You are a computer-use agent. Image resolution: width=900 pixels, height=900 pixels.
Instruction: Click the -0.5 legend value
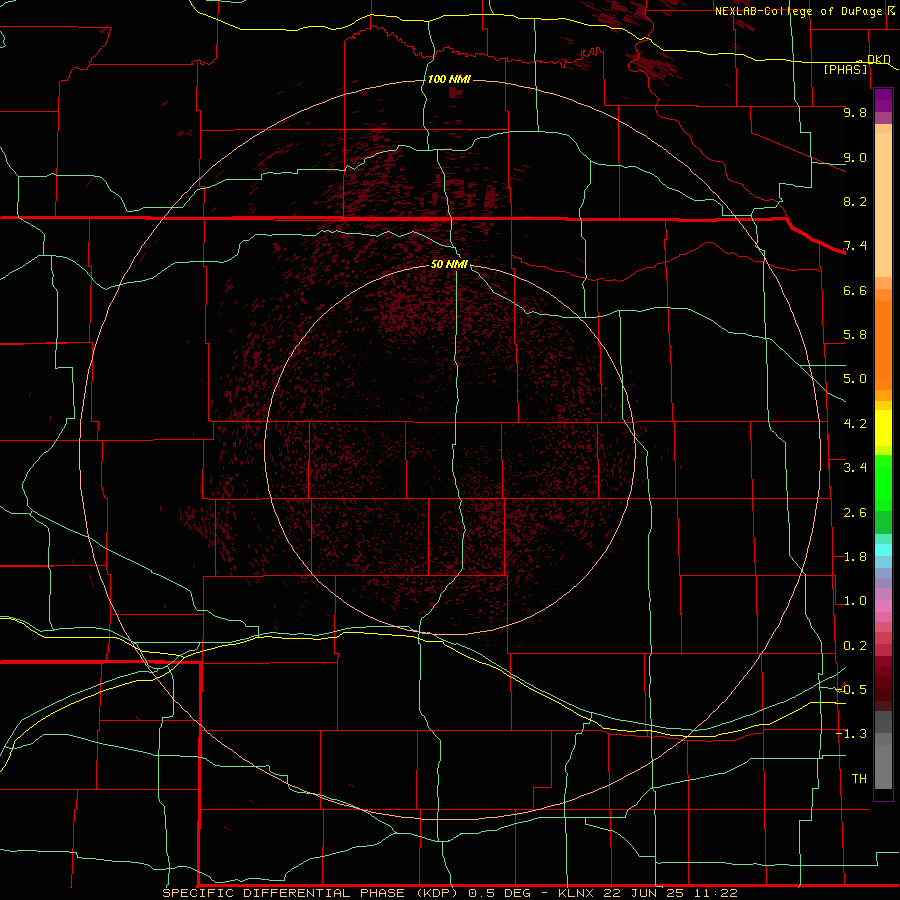(x=852, y=690)
